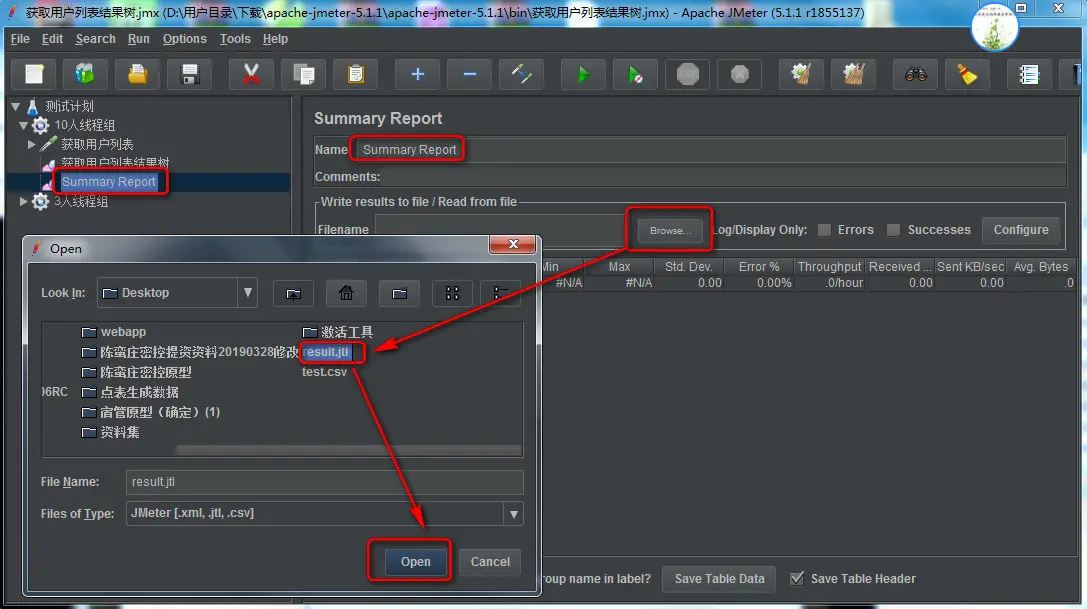This screenshot has width=1087, height=609.
Task: Select the 获取用户列表 tree item
Action: 97,144
